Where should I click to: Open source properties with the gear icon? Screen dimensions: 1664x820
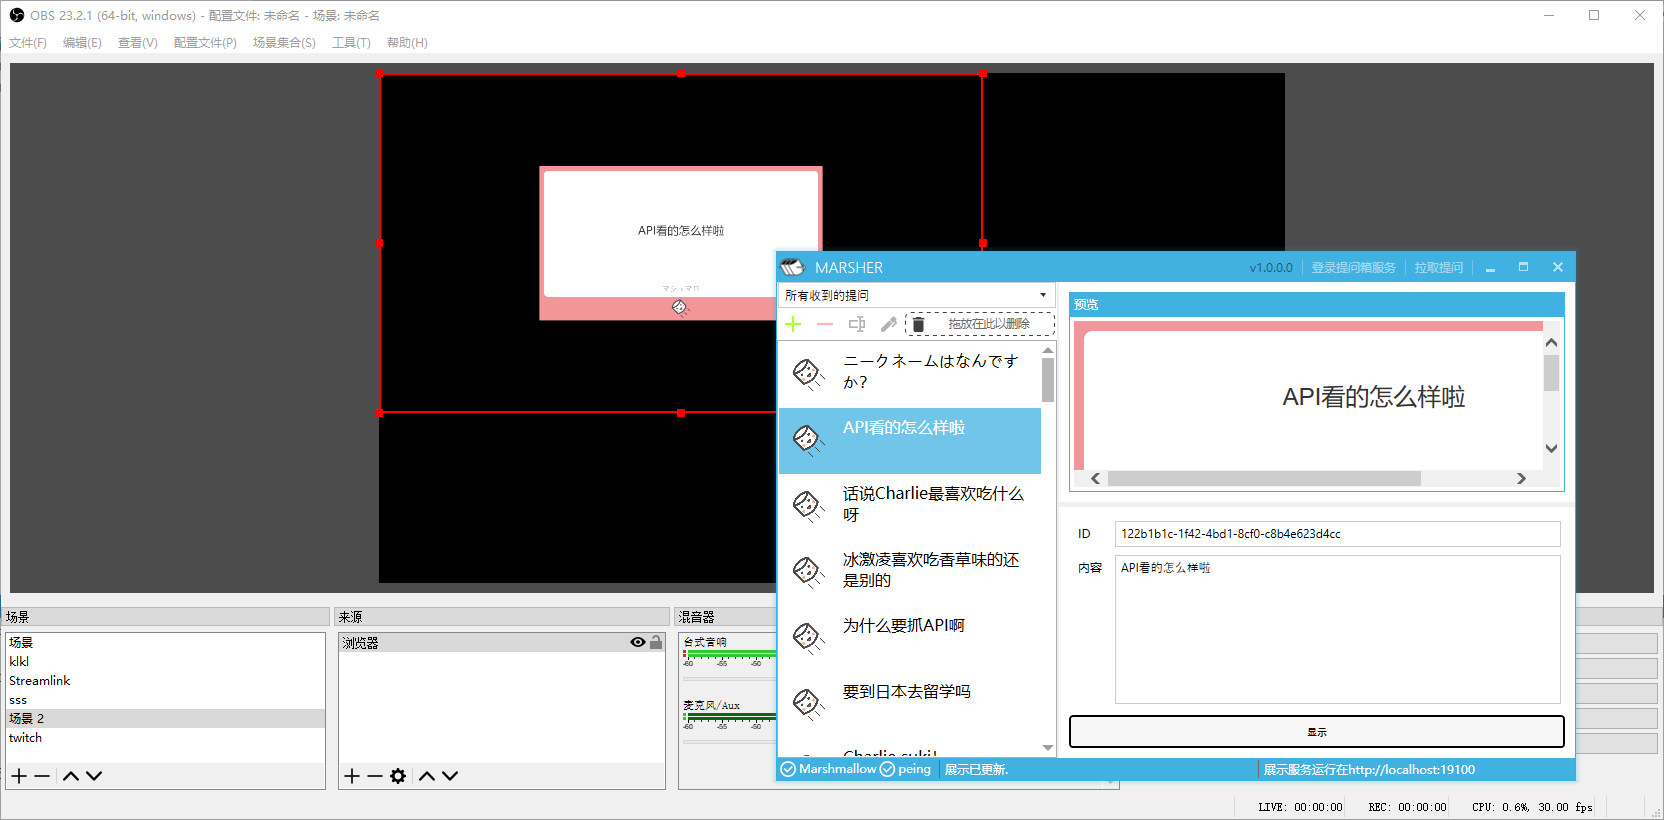pyautogui.click(x=398, y=776)
